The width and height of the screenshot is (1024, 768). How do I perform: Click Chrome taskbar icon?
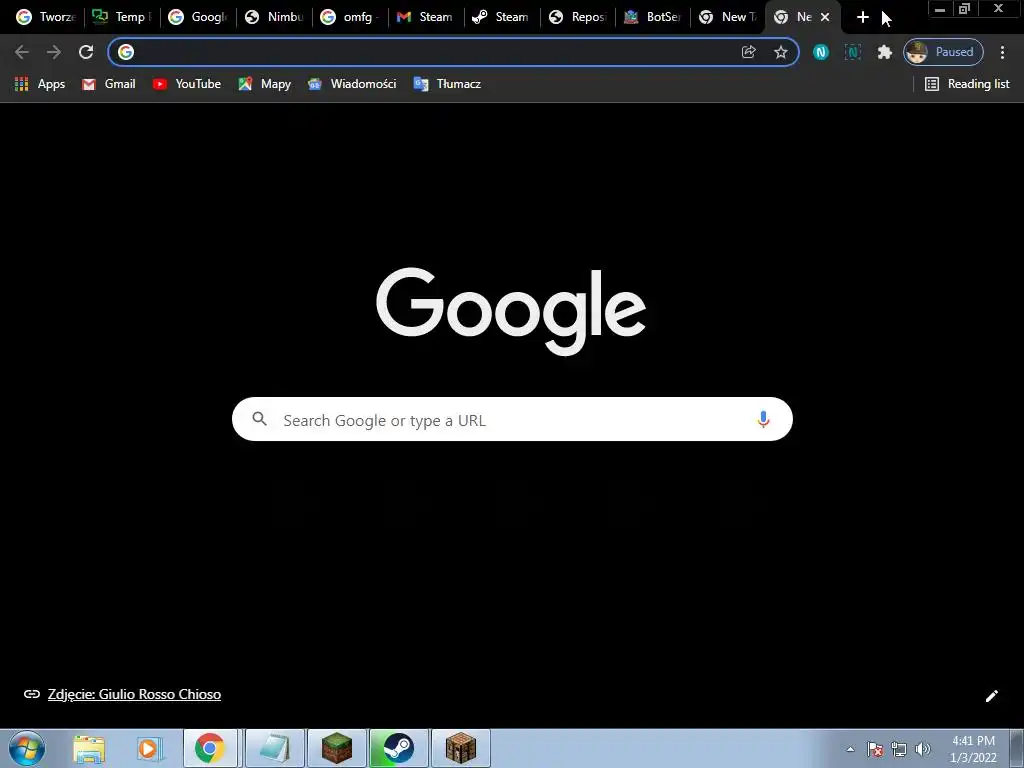point(210,748)
